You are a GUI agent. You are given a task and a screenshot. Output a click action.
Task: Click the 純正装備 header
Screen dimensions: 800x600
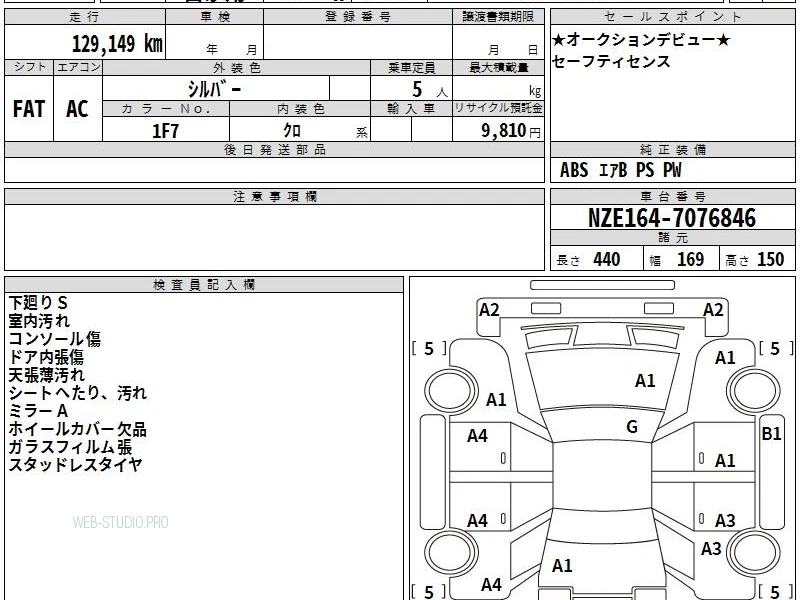(673, 150)
